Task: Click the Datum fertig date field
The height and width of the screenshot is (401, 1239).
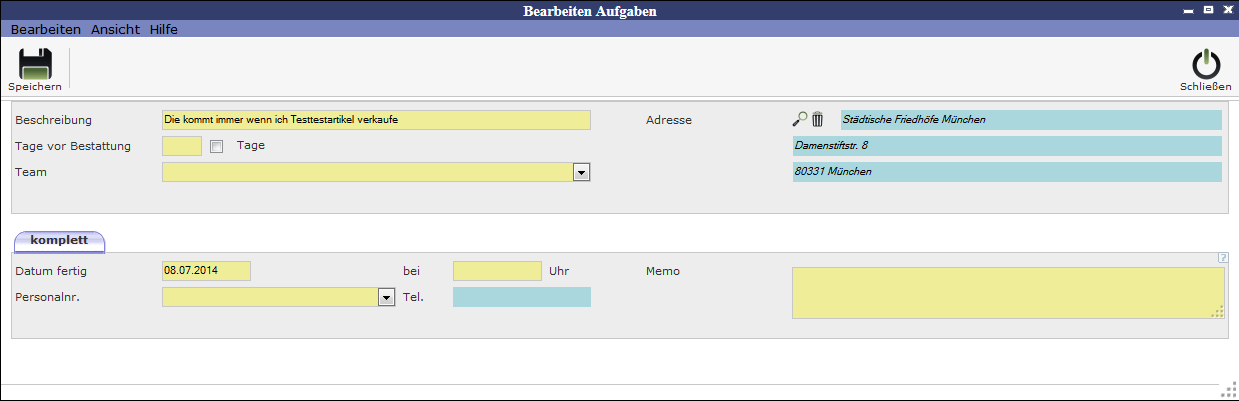Action: pos(206,271)
